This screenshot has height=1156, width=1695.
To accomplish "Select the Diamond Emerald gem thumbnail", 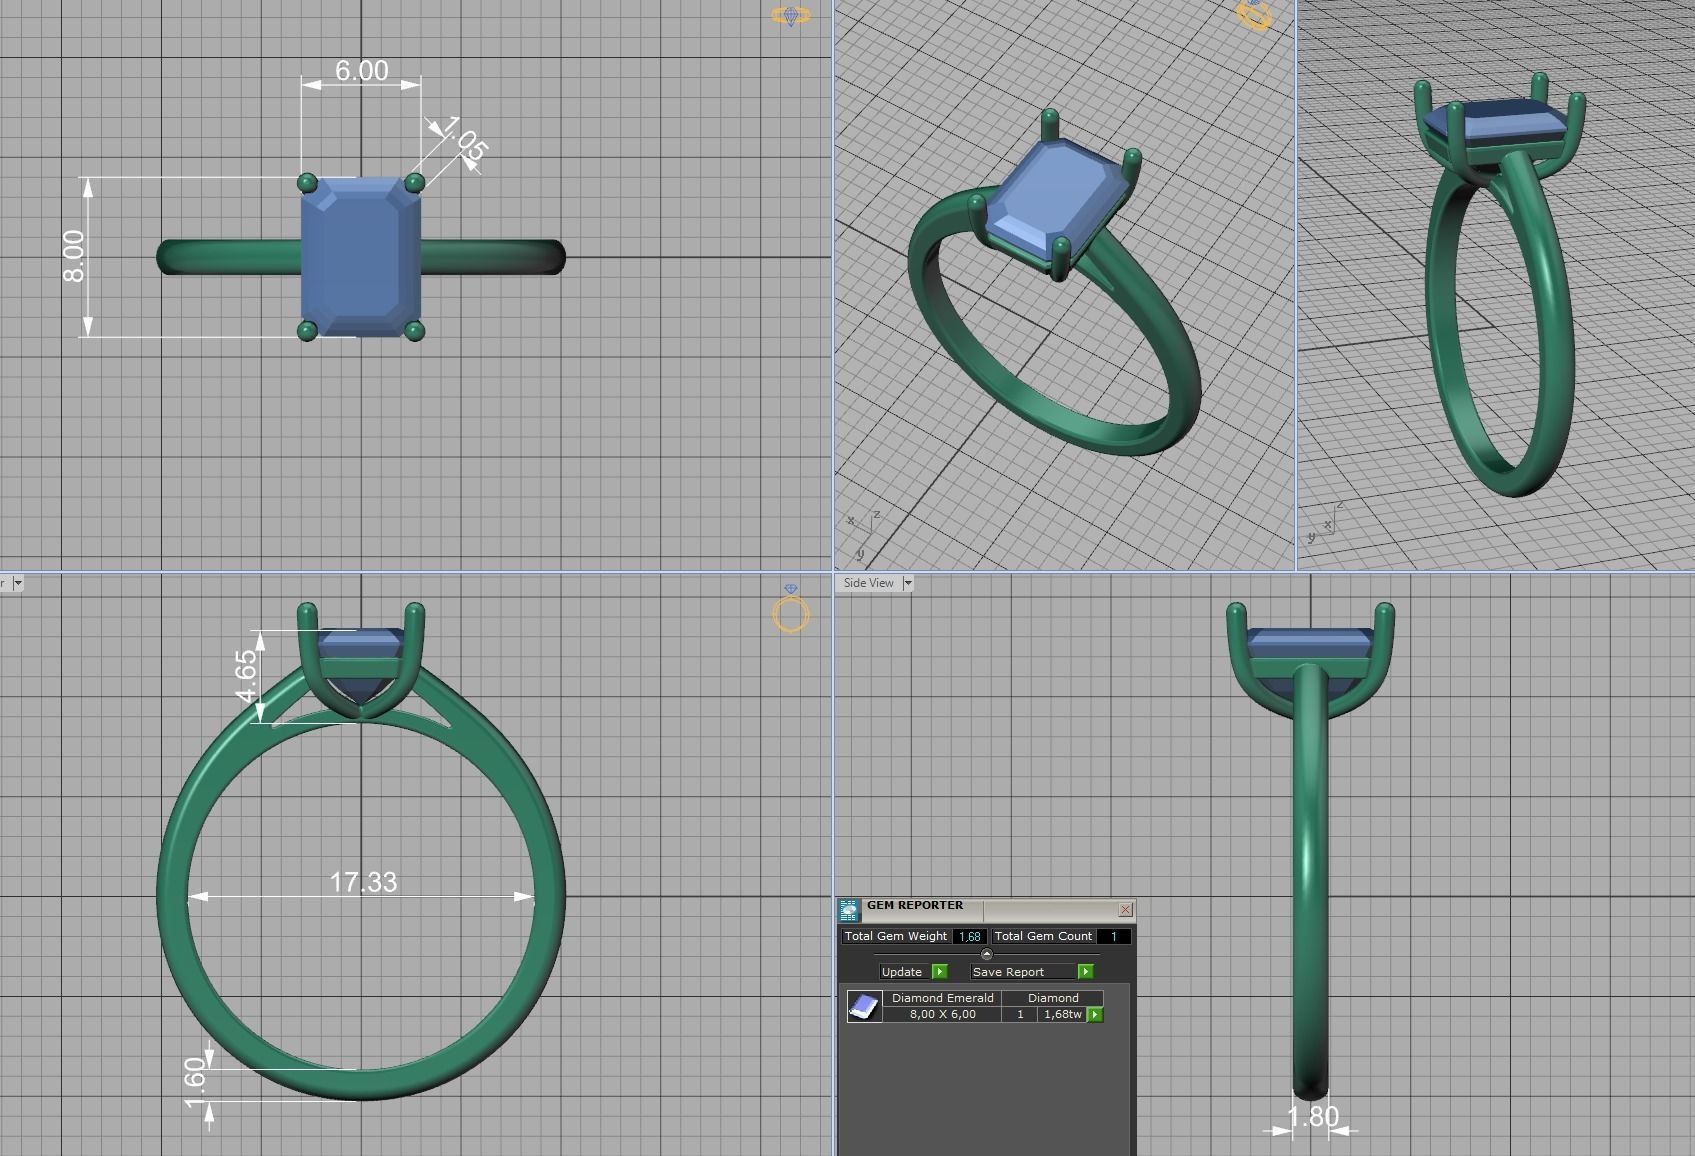I will tap(864, 1006).
